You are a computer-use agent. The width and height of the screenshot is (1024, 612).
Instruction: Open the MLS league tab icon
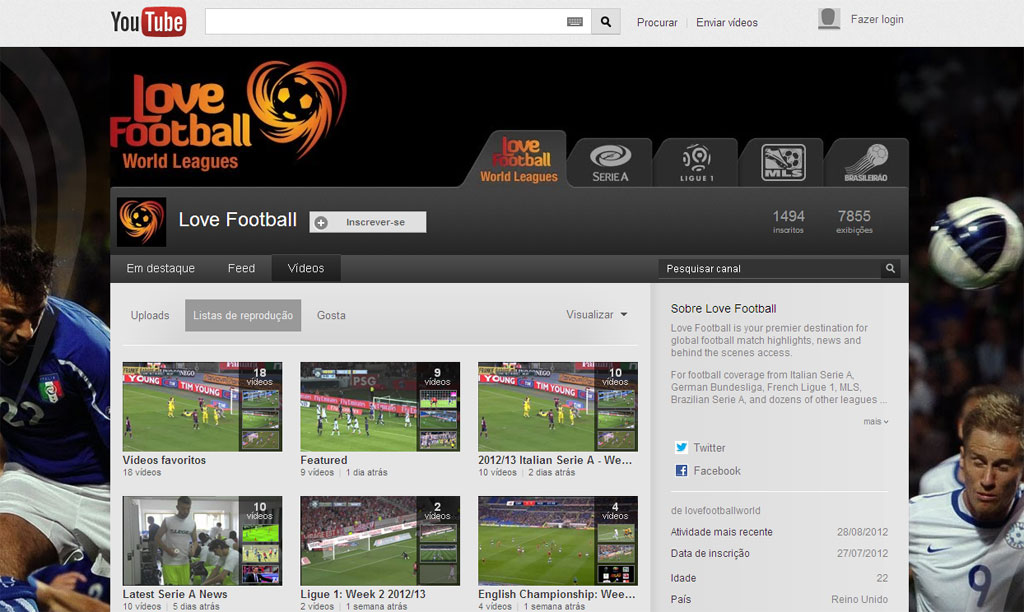[x=782, y=163]
